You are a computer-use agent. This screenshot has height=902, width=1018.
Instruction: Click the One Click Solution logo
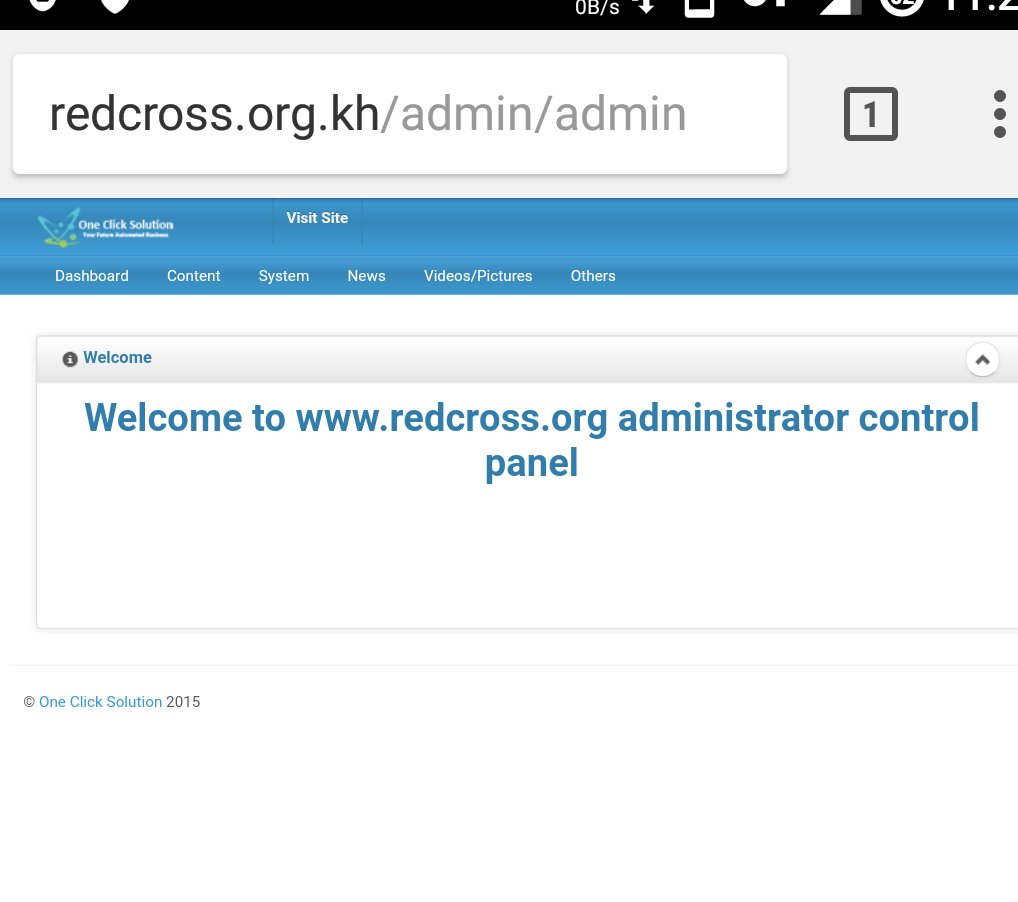click(x=104, y=227)
